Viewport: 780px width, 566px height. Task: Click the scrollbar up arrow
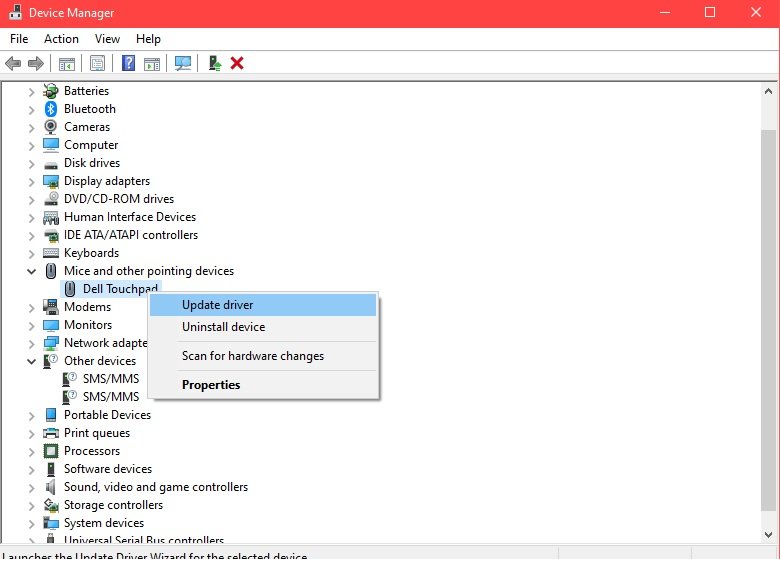[x=768, y=92]
